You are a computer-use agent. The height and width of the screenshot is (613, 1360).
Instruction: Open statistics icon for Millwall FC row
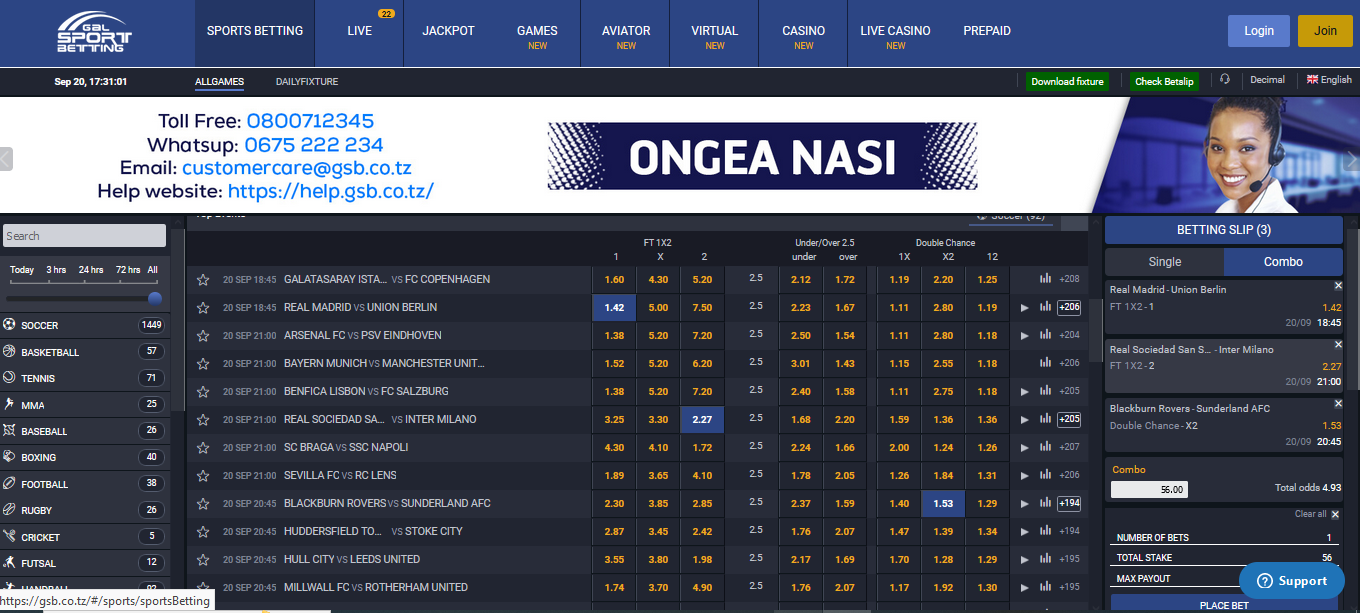pyautogui.click(x=1046, y=587)
